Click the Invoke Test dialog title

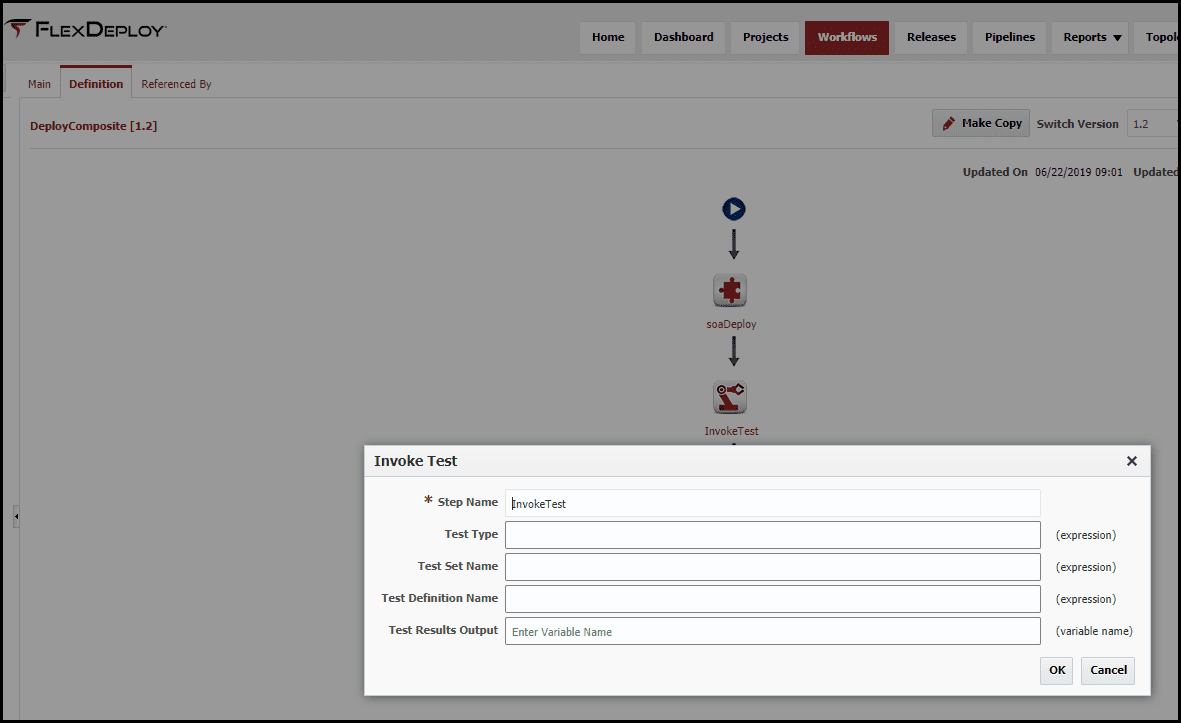click(415, 461)
